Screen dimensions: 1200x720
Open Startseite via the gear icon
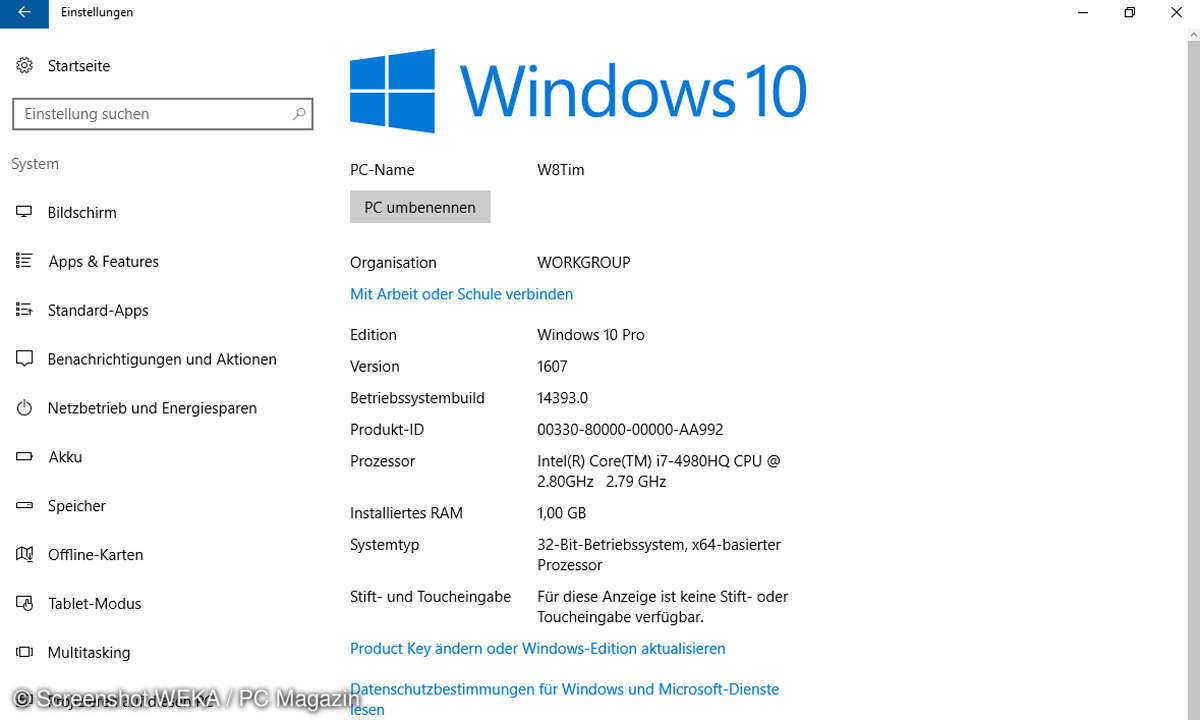tap(25, 66)
